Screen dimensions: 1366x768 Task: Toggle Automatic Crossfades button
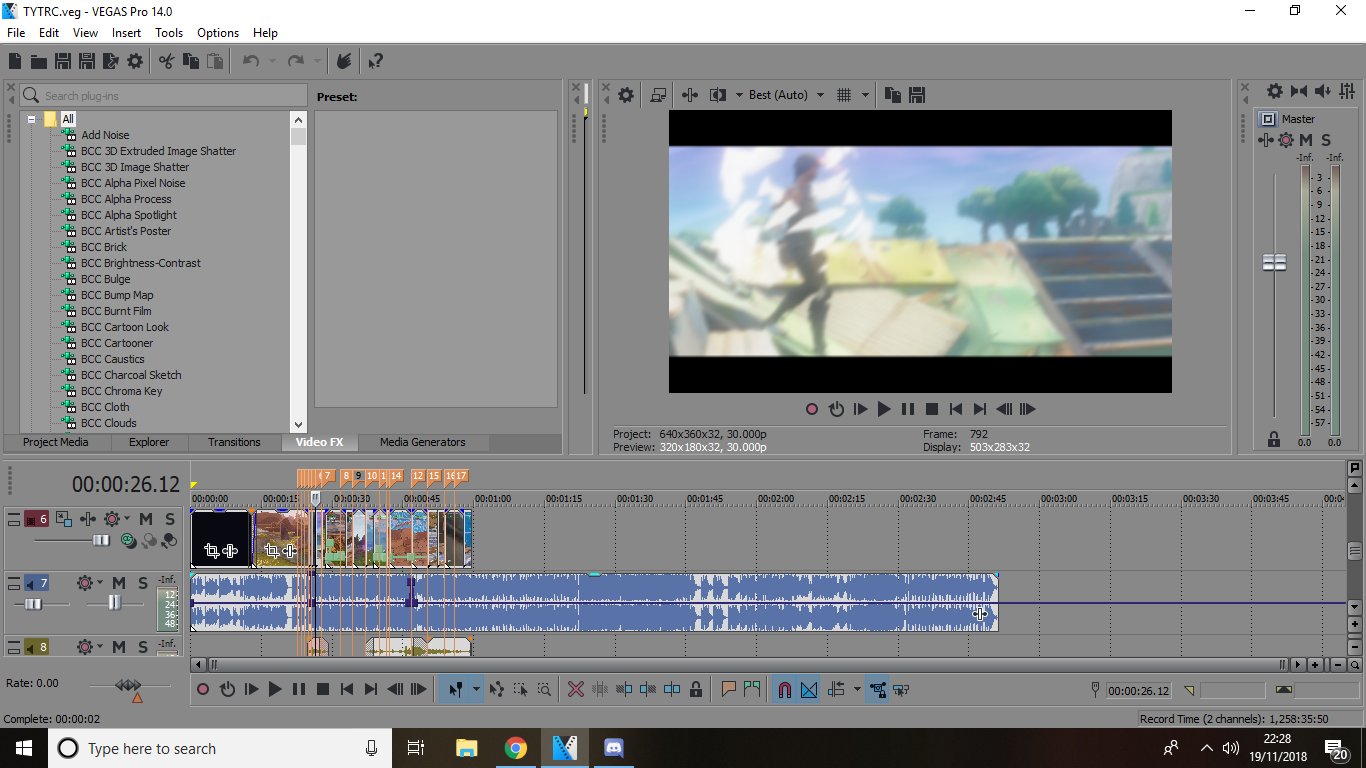click(x=809, y=689)
